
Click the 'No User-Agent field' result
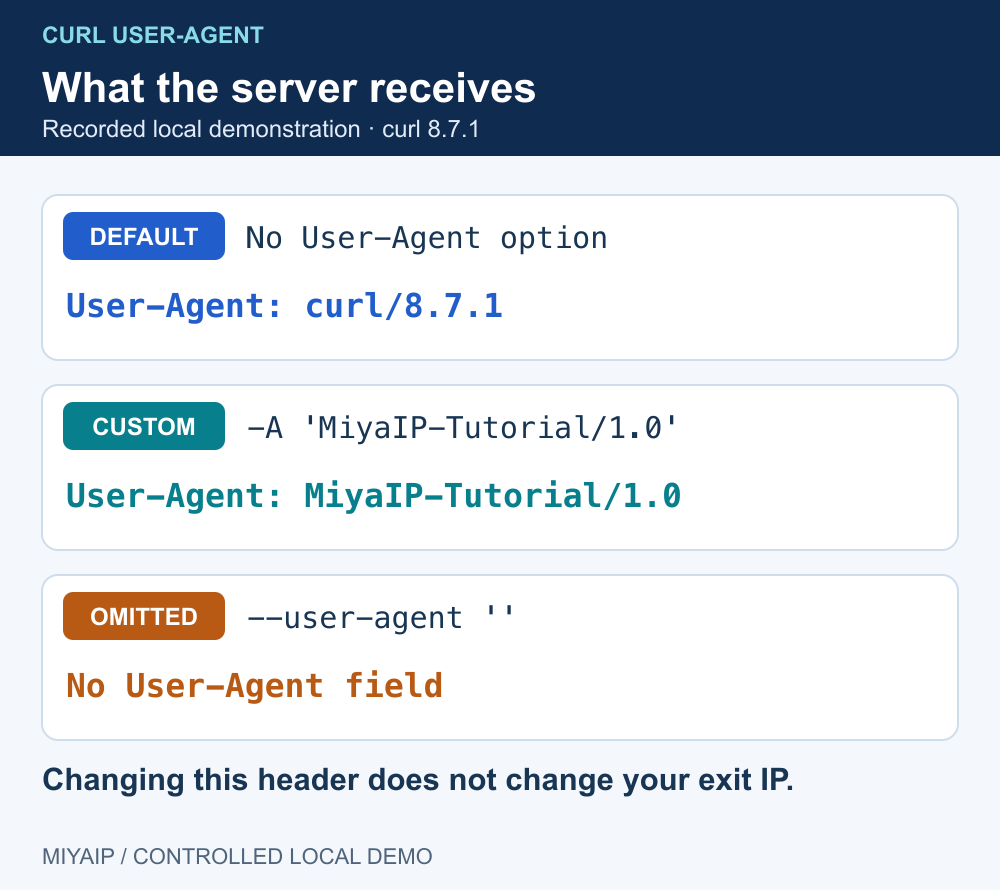(254, 686)
